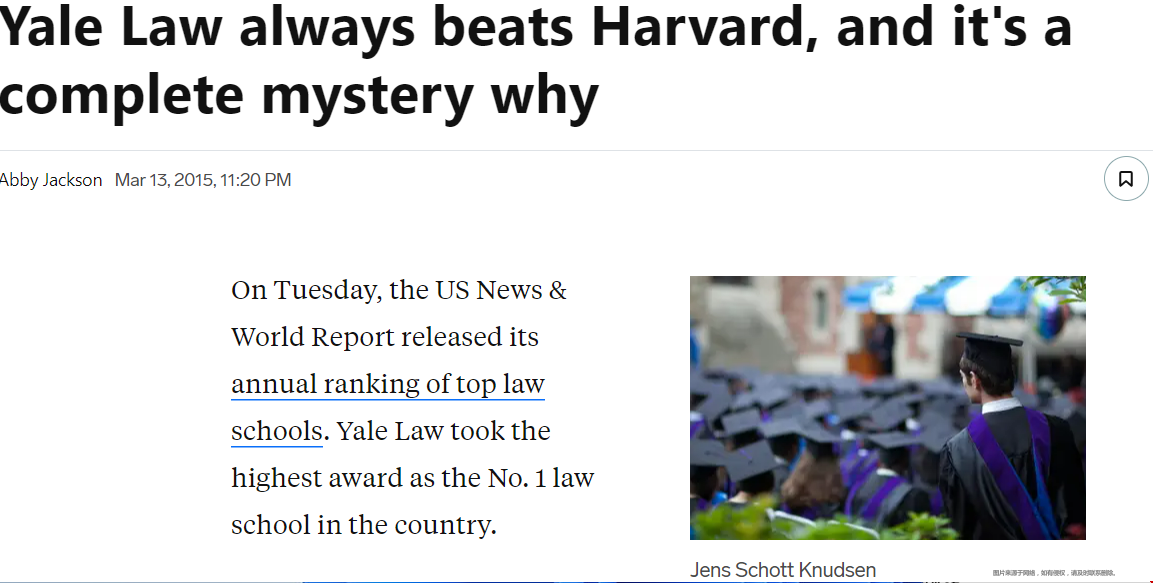Click the word 'Harvard' in the headline

(x=704, y=26)
